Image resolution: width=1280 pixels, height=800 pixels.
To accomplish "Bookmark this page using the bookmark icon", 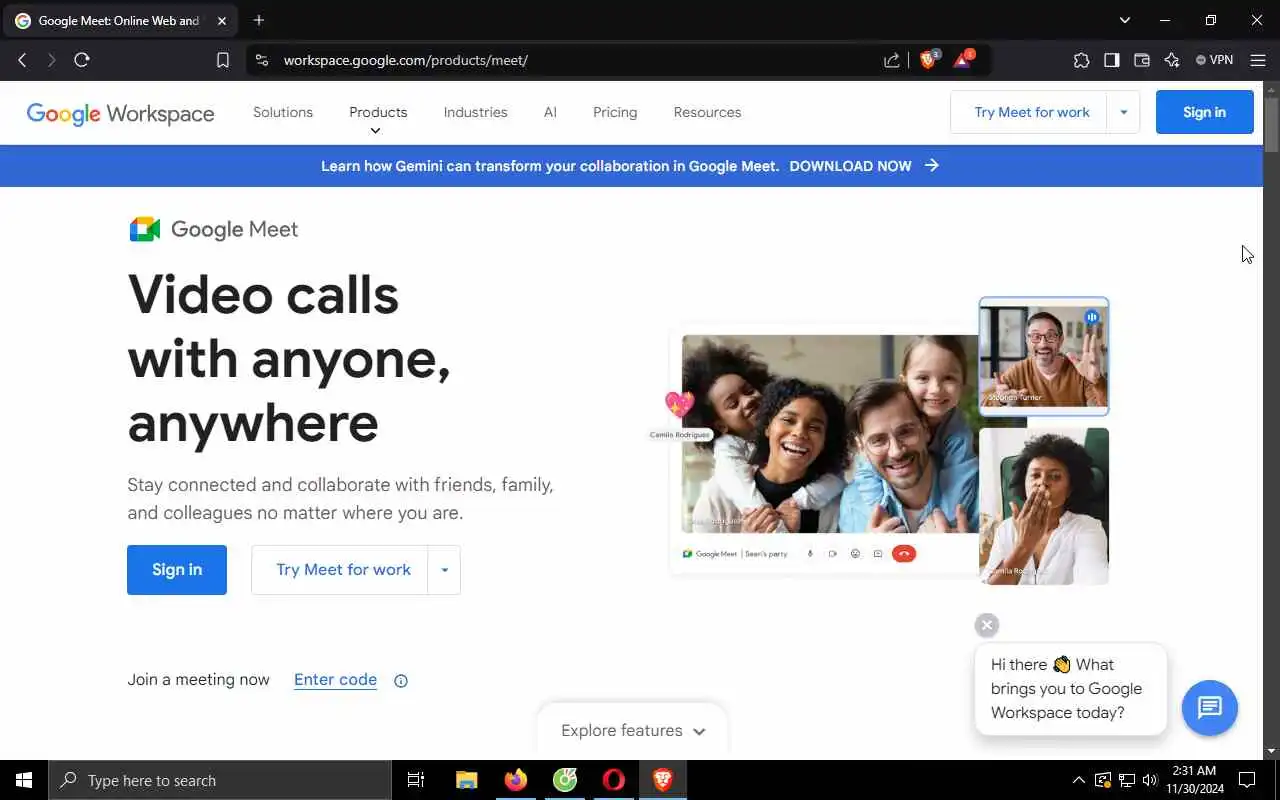I will (223, 60).
